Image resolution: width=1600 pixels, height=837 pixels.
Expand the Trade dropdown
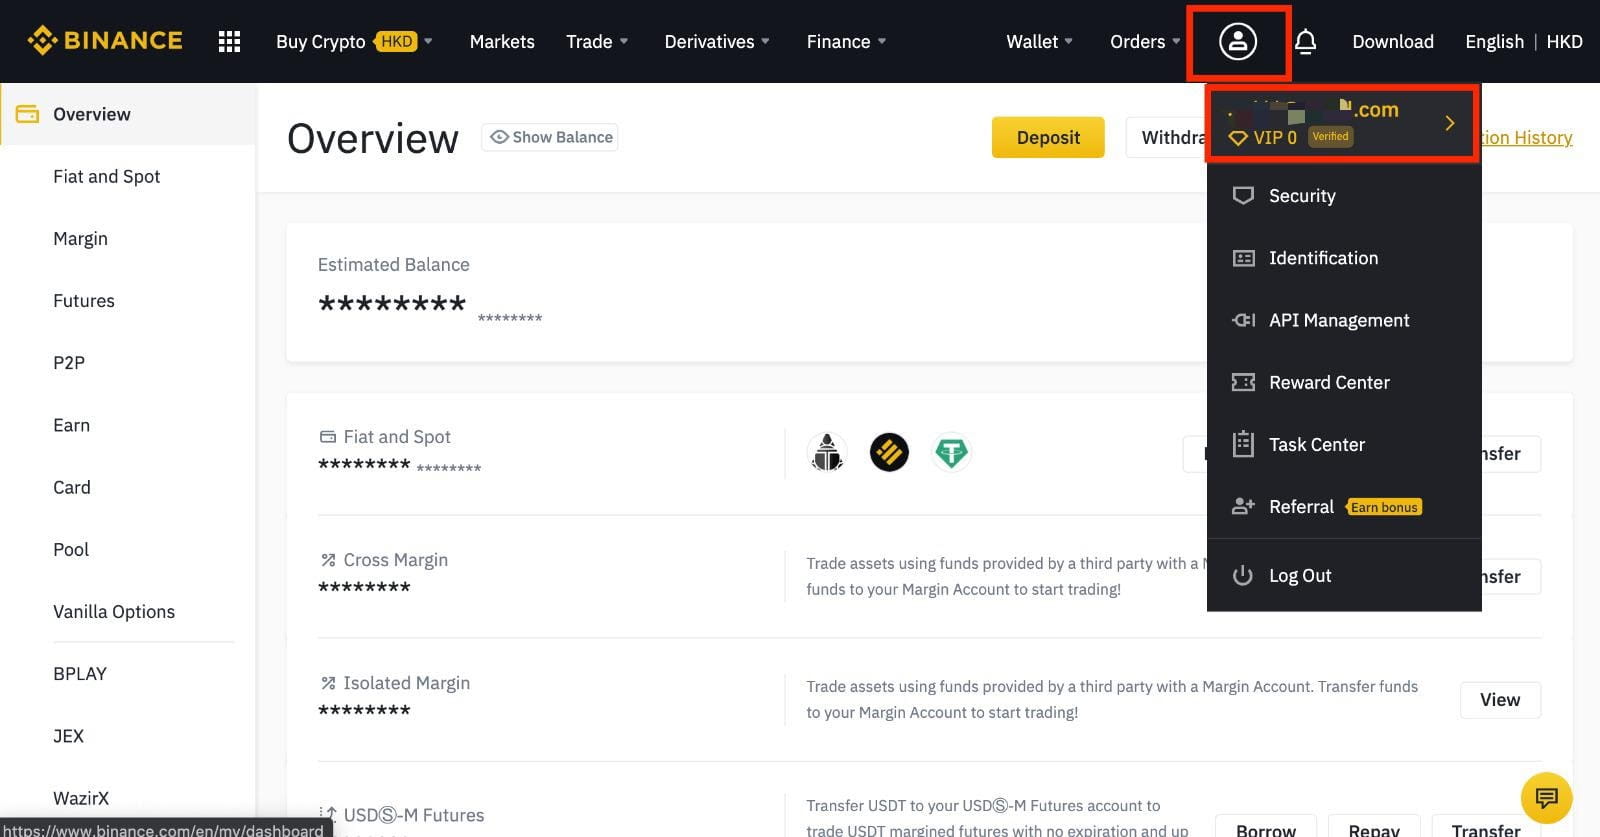click(x=597, y=41)
